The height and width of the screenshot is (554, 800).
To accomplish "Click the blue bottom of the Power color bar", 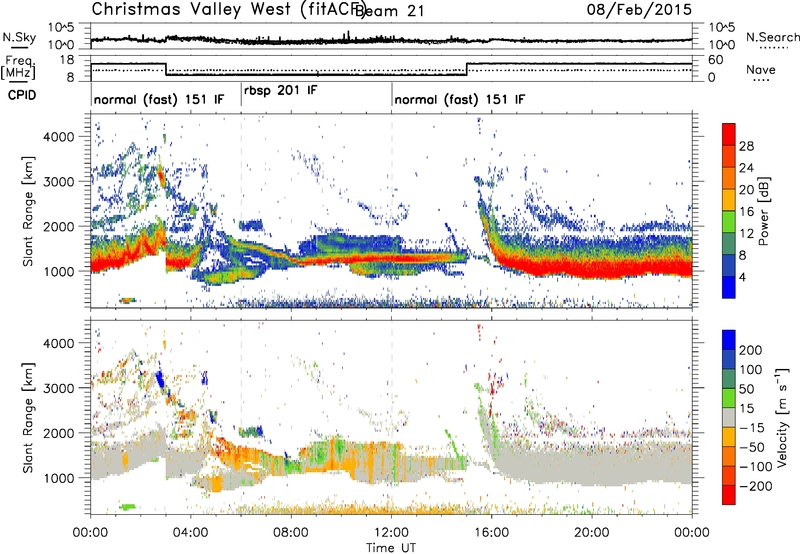I will pos(729,288).
